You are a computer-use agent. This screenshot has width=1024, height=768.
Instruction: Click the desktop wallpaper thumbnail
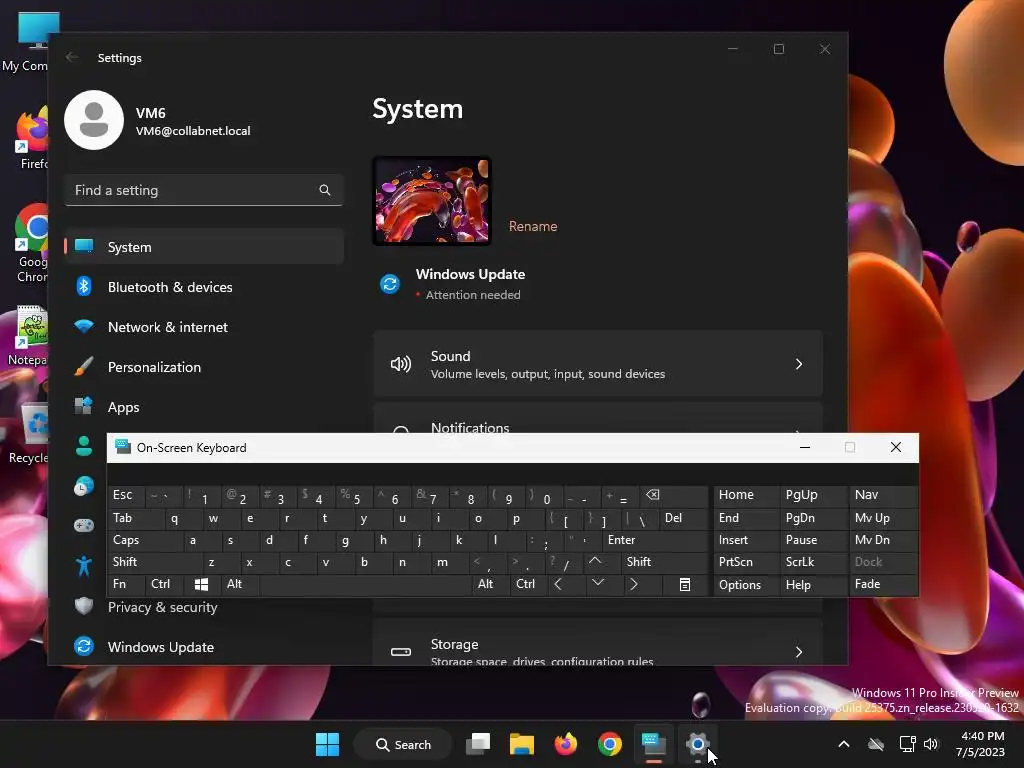tap(432, 201)
